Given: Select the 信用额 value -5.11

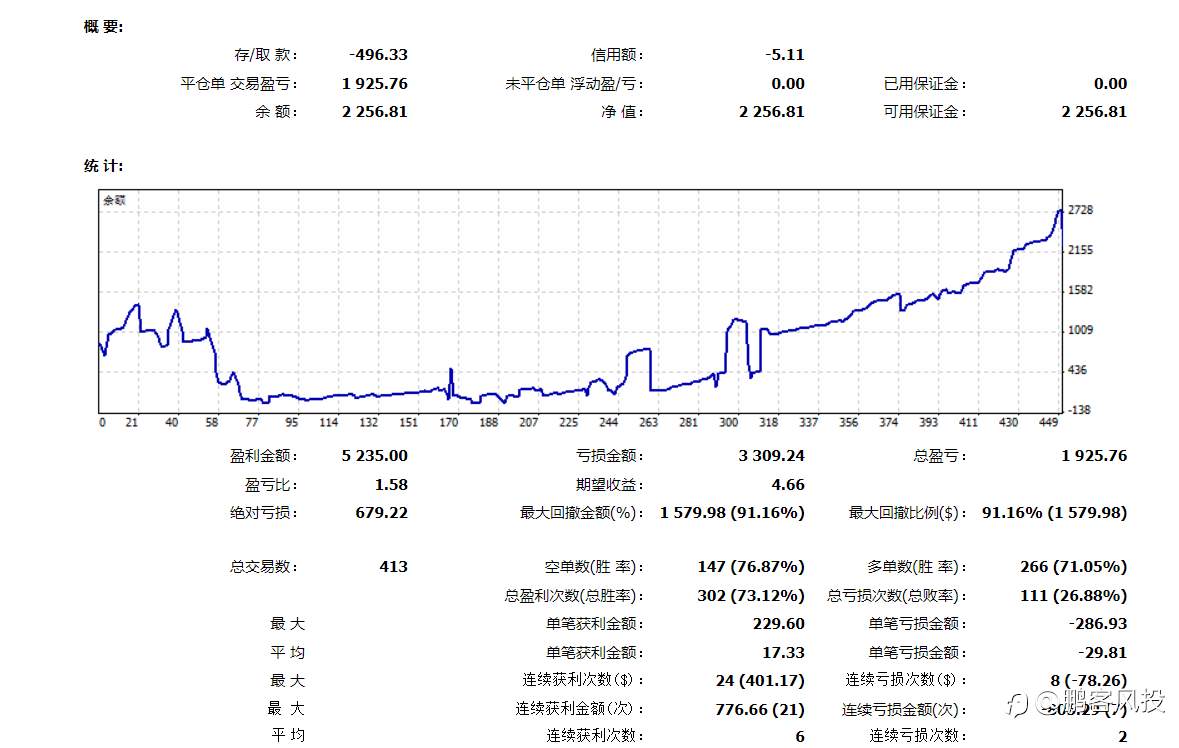Looking at the screenshot, I should [785, 55].
